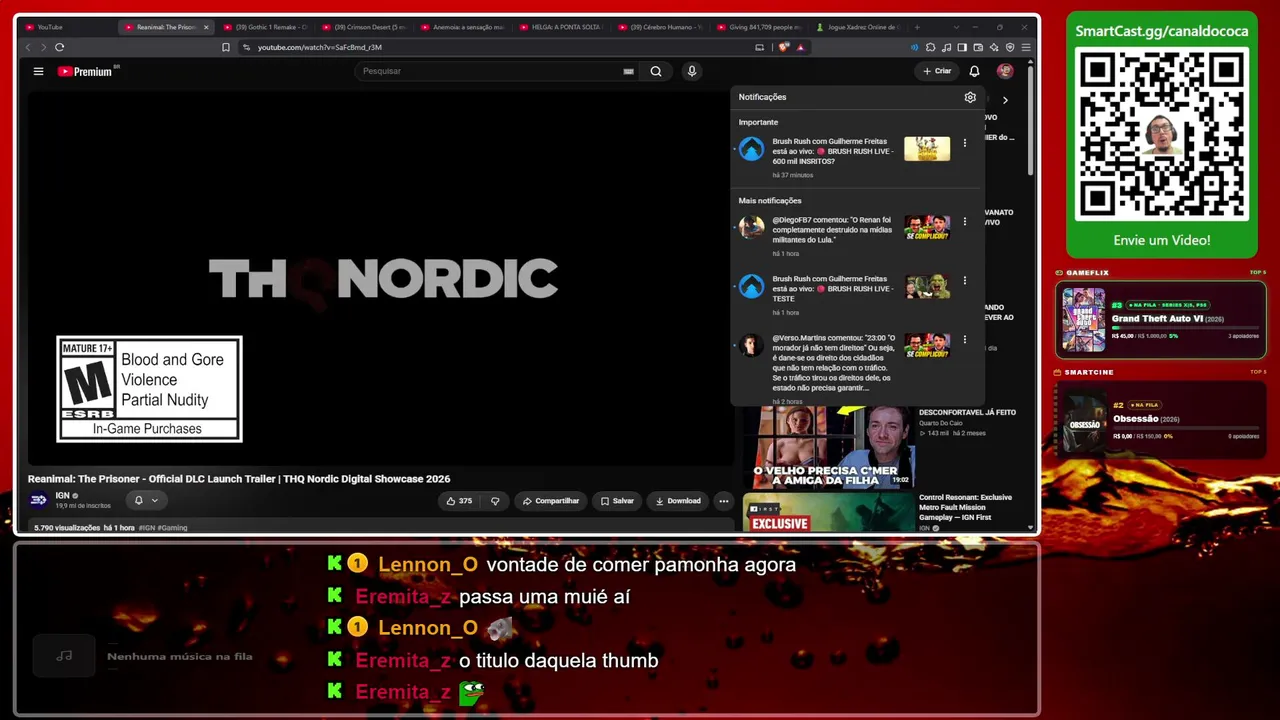Open the O VELHO PRECISA thumbnail video
The image size is (1280, 720).
point(829,447)
